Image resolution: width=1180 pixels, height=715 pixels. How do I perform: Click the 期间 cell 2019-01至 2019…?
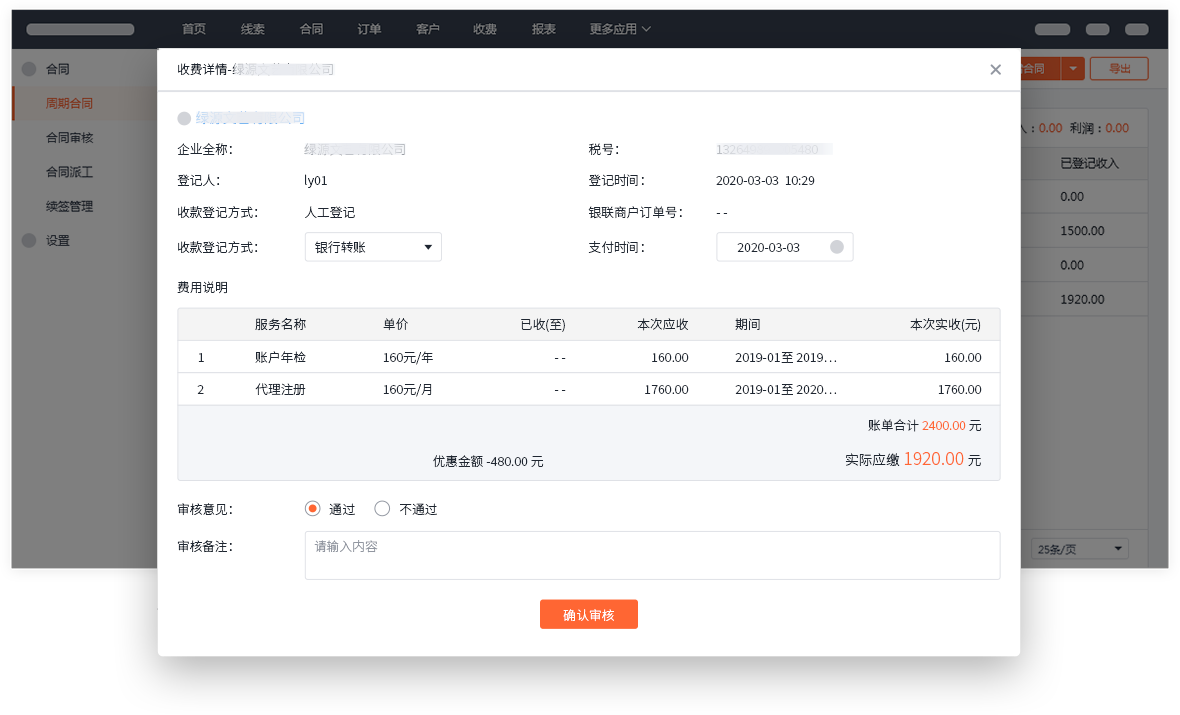(x=786, y=358)
